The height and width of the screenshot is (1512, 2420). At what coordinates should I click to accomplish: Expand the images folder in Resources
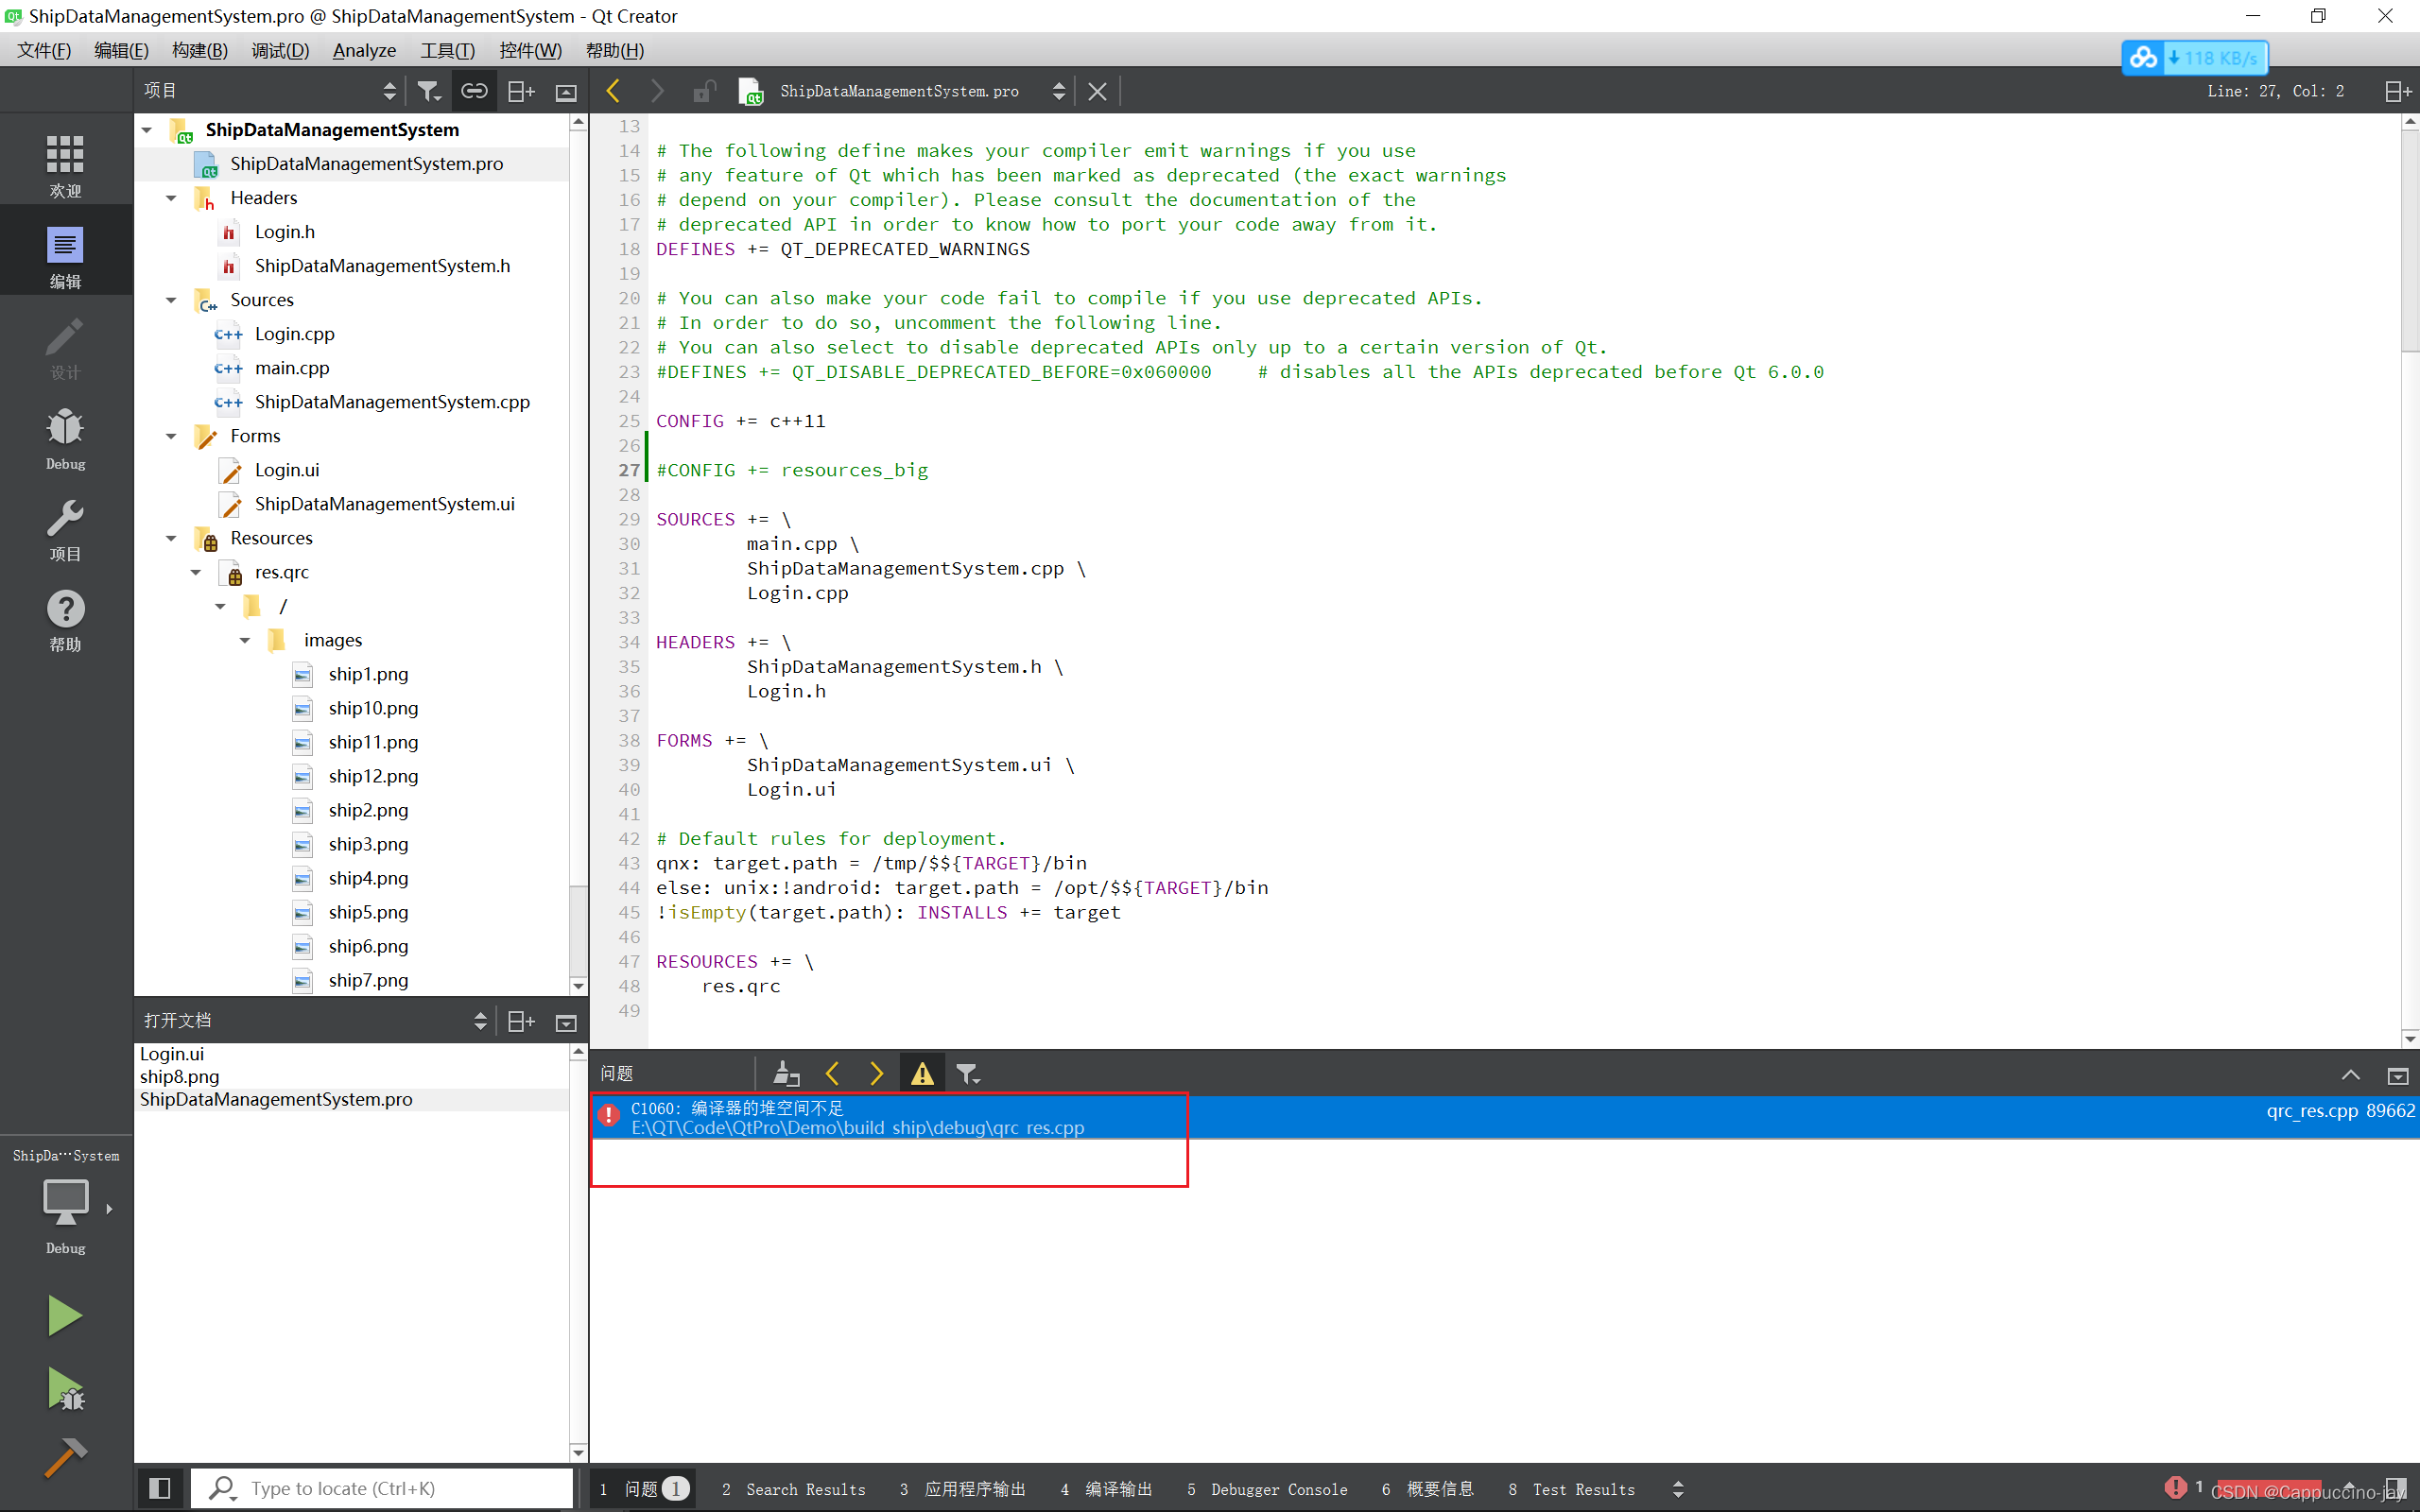point(246,639)
